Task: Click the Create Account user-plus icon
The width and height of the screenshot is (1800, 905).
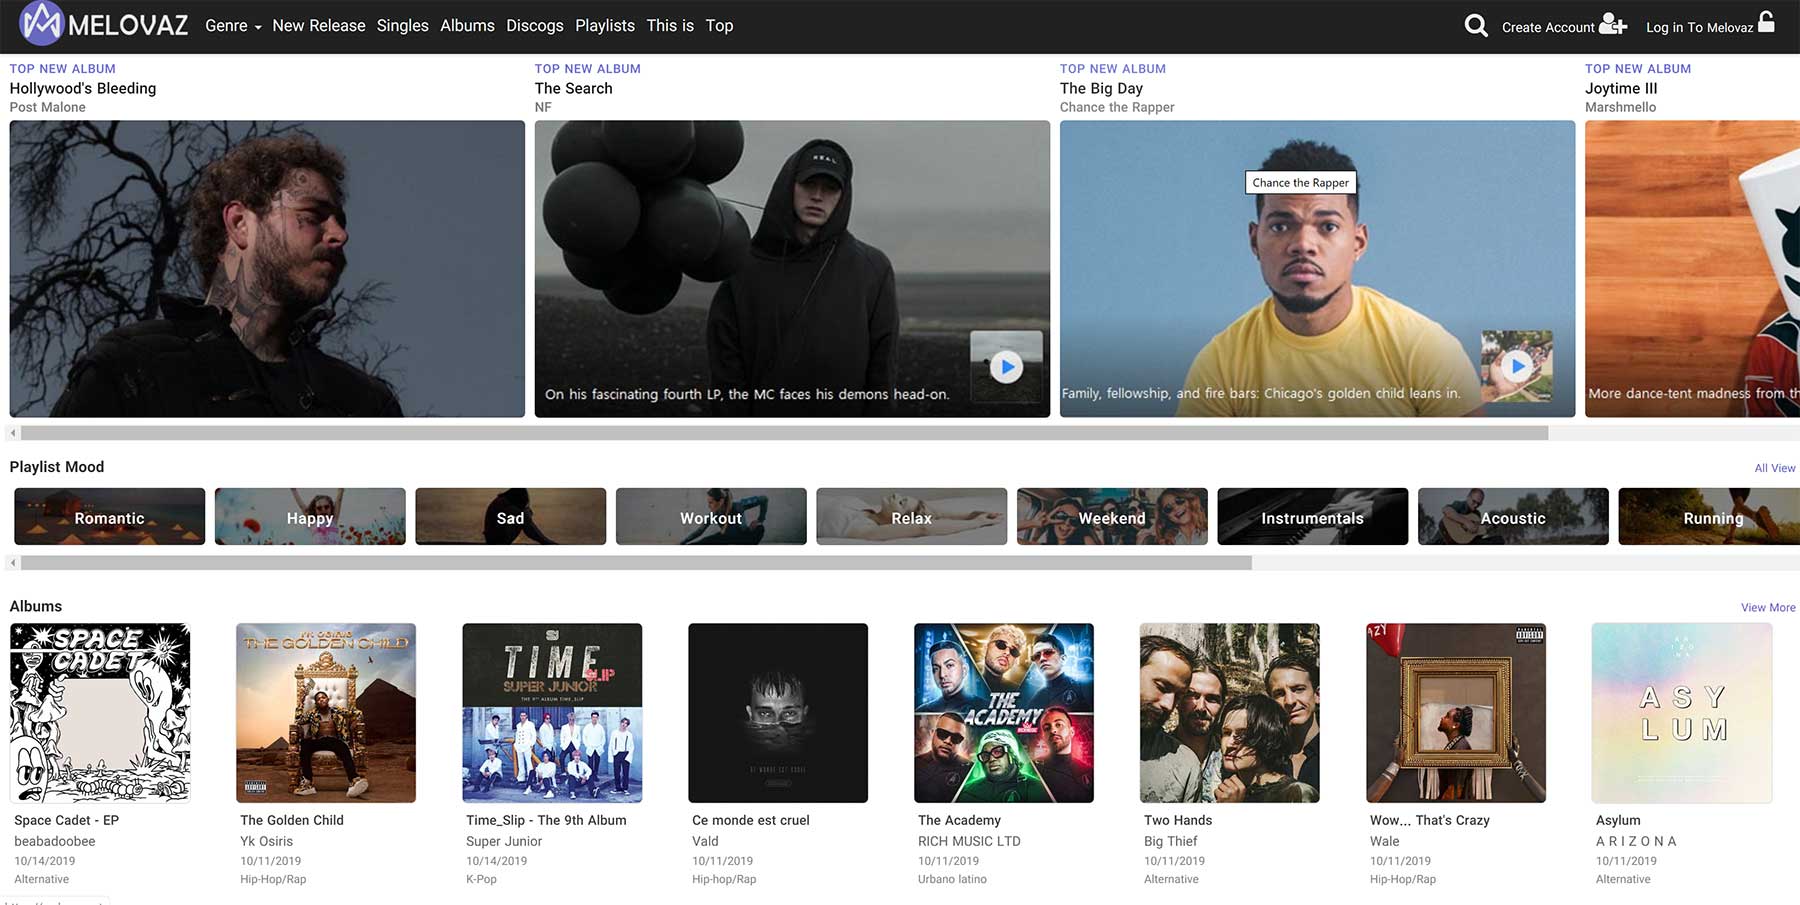Action: pos(1612,24)
